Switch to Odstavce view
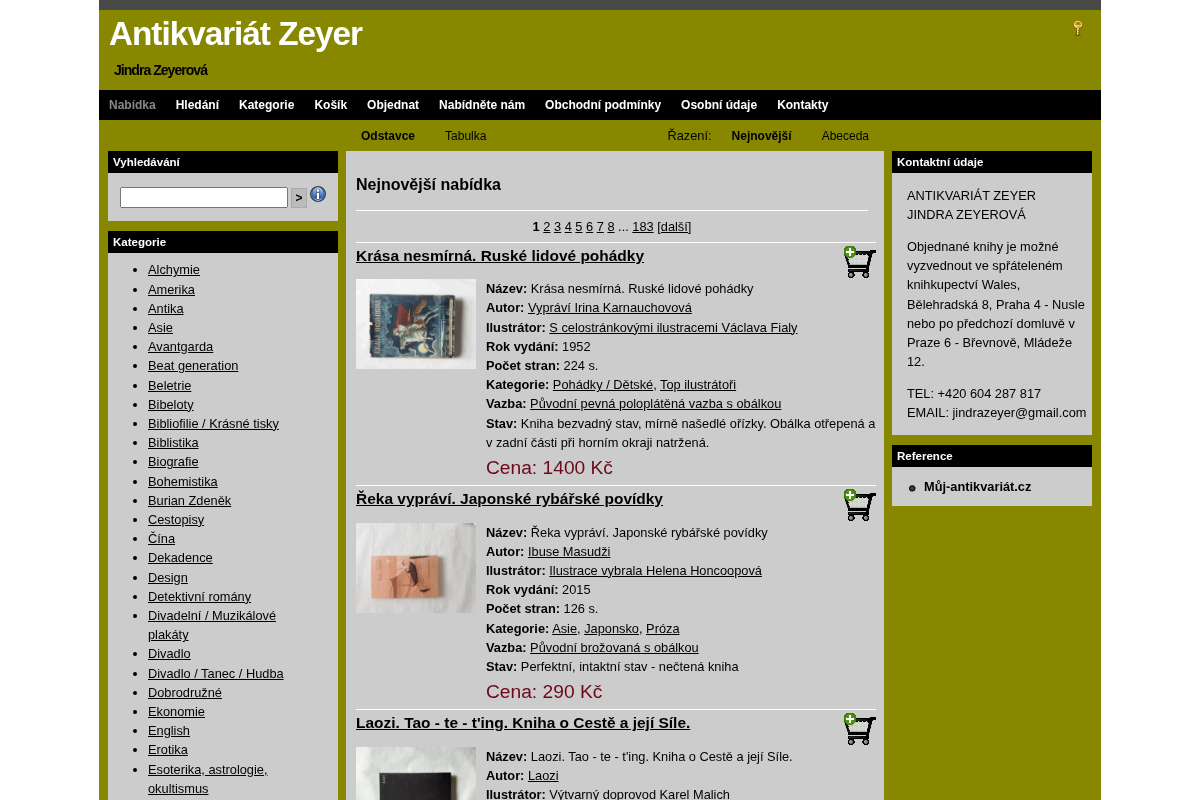This screenshot has height=800, width=1200. [x=388, y=136]
